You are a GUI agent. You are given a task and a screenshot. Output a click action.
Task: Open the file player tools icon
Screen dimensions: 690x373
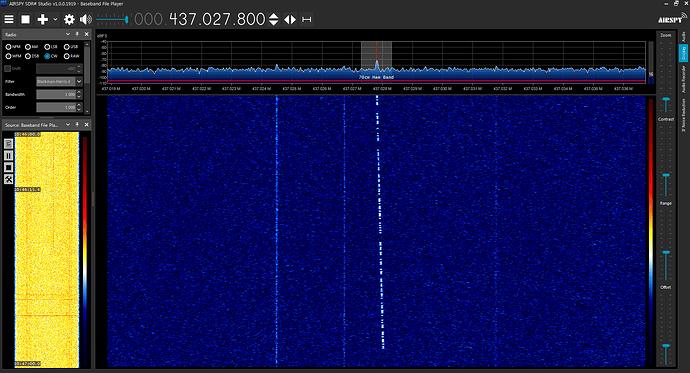(x=8, y=179)
